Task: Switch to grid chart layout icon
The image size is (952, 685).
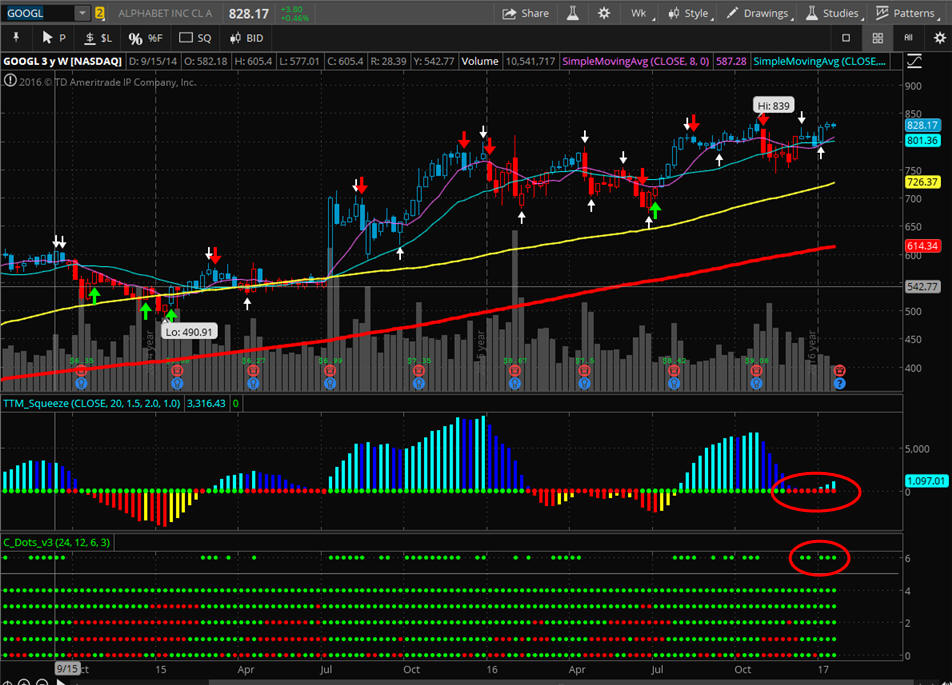Action: 877,38
